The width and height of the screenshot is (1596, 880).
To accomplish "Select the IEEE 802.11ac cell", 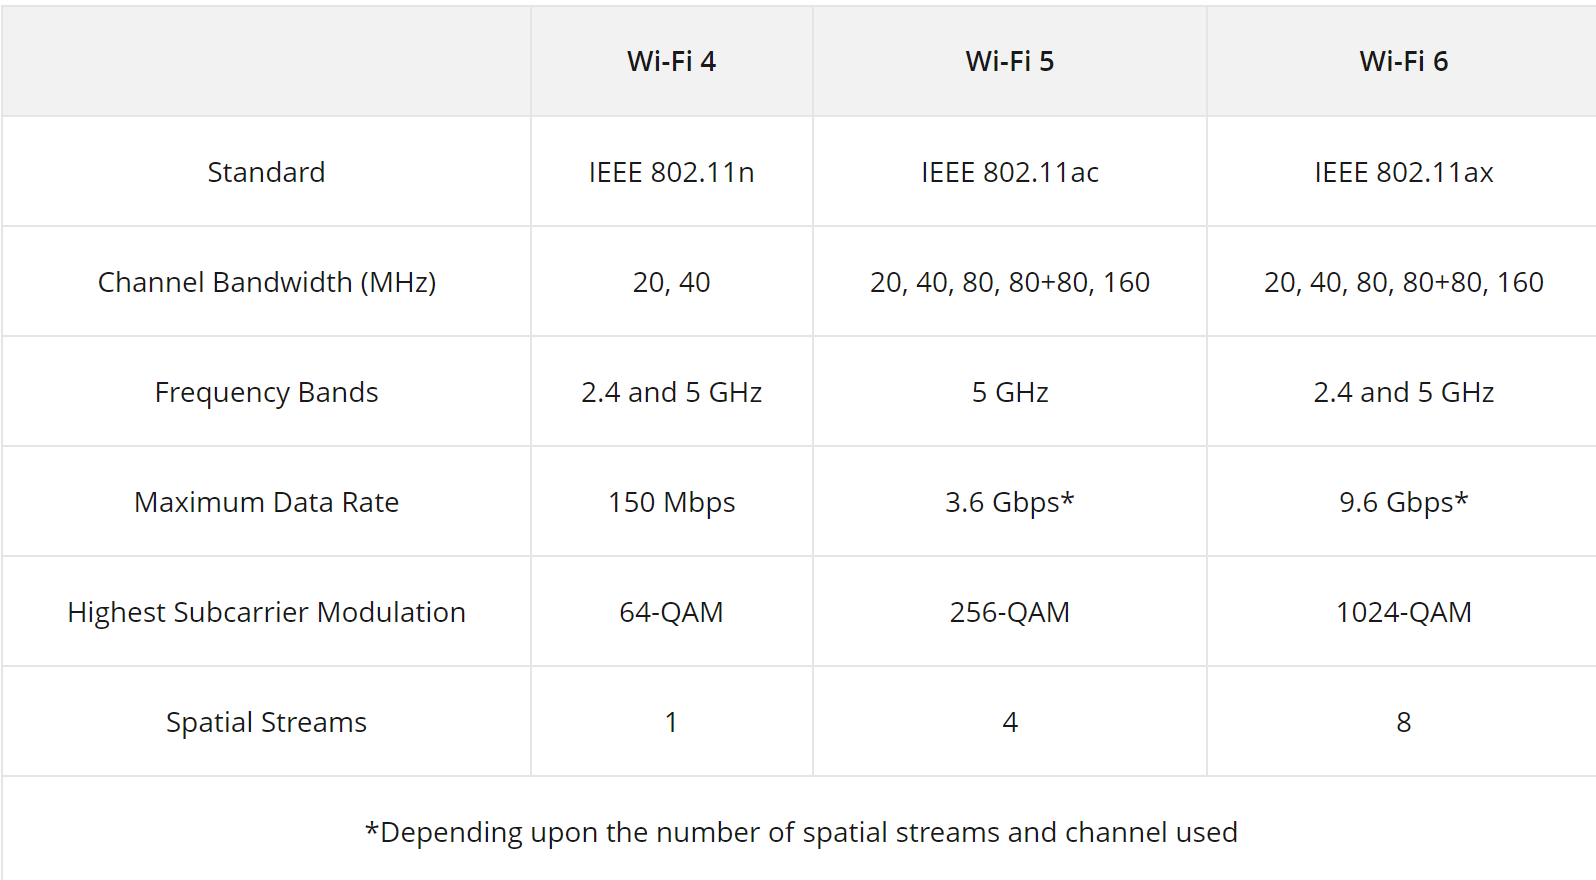I will click(x=1010, y=172).
